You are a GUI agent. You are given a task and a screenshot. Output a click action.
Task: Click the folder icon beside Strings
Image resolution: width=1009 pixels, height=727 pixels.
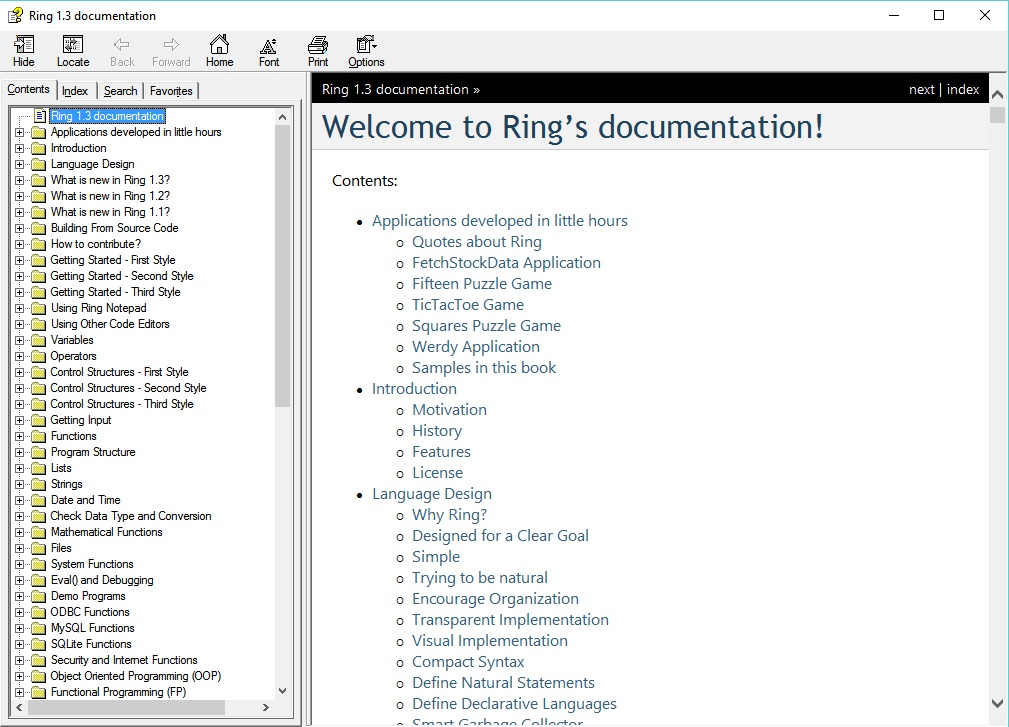click(x=39, y=484)
